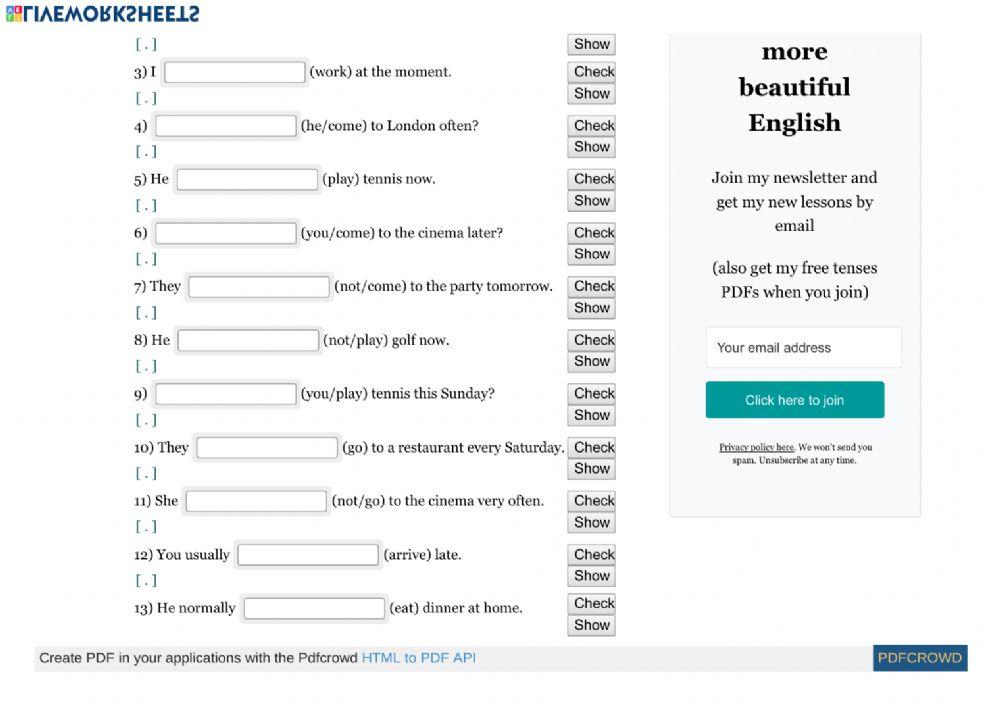The width and height of the screenshot is (1000, 708).
Task: Show the answer for question 4
Action: pyautogui.click(x=591, y=147)
